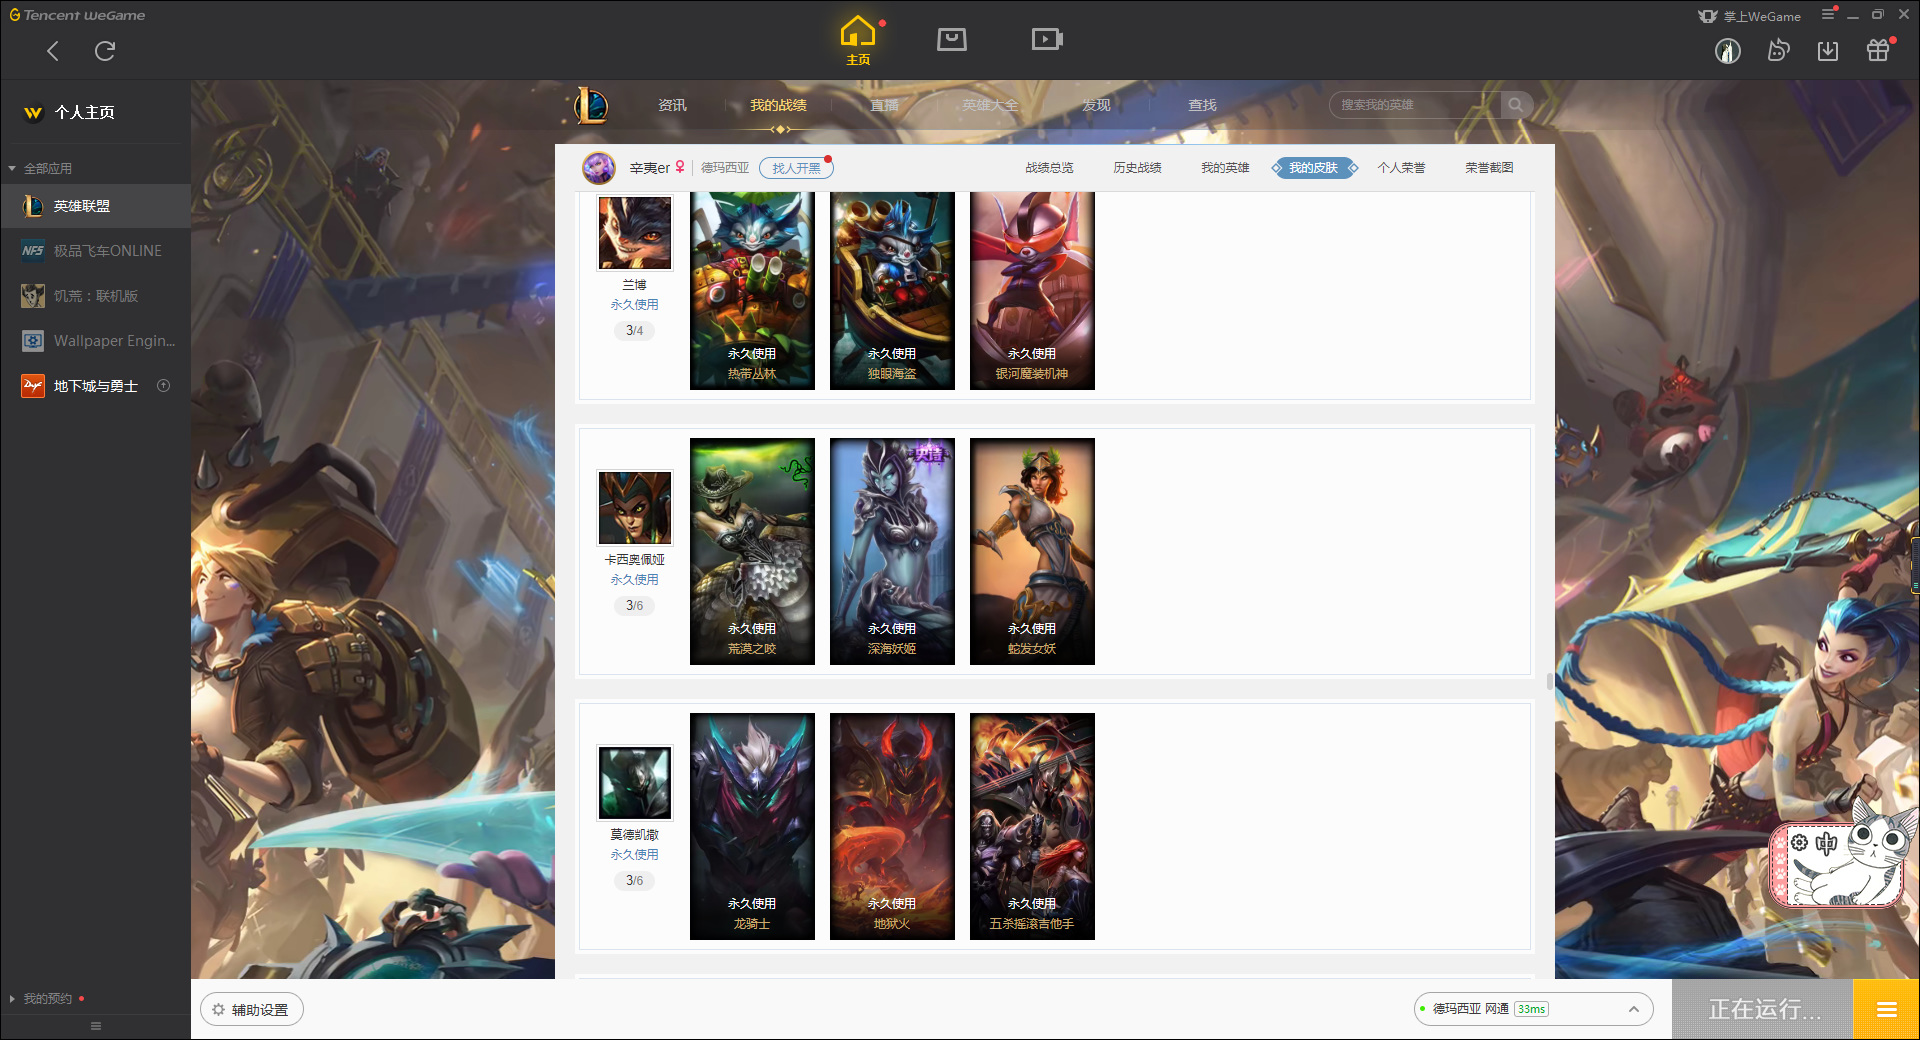The height and width of the screenshot is (1040, 1920).
Task: Switch to 荣誉截图 sub-tab
Action: point(1489,168)
